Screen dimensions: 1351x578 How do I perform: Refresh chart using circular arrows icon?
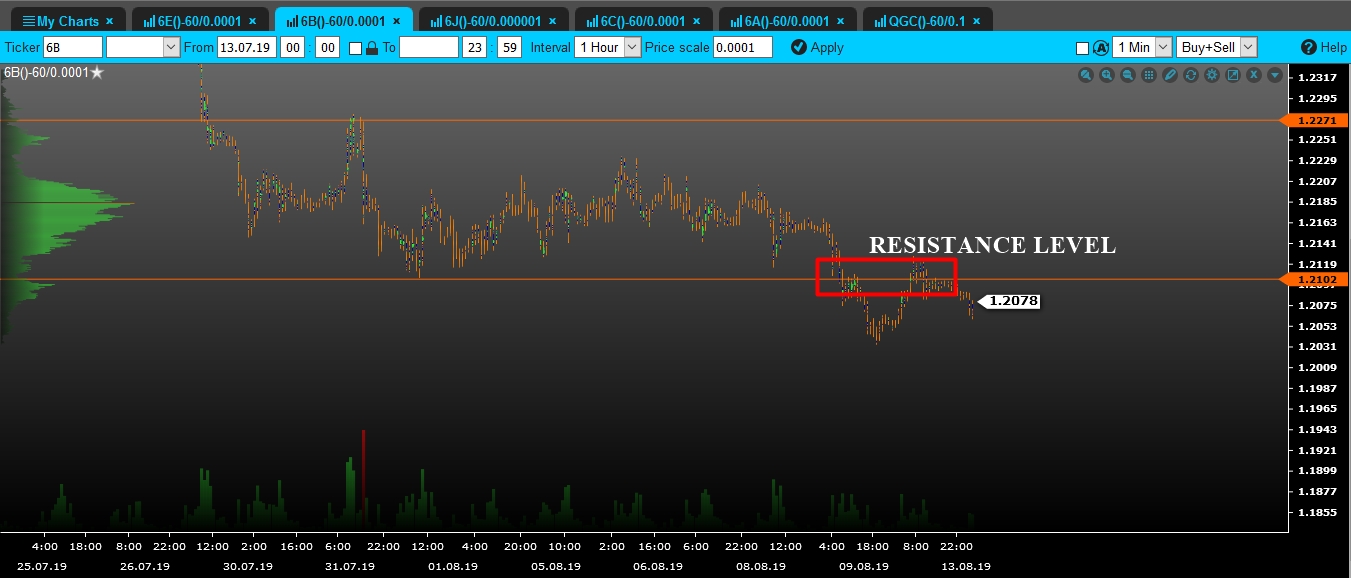(x=1191, y=75)
